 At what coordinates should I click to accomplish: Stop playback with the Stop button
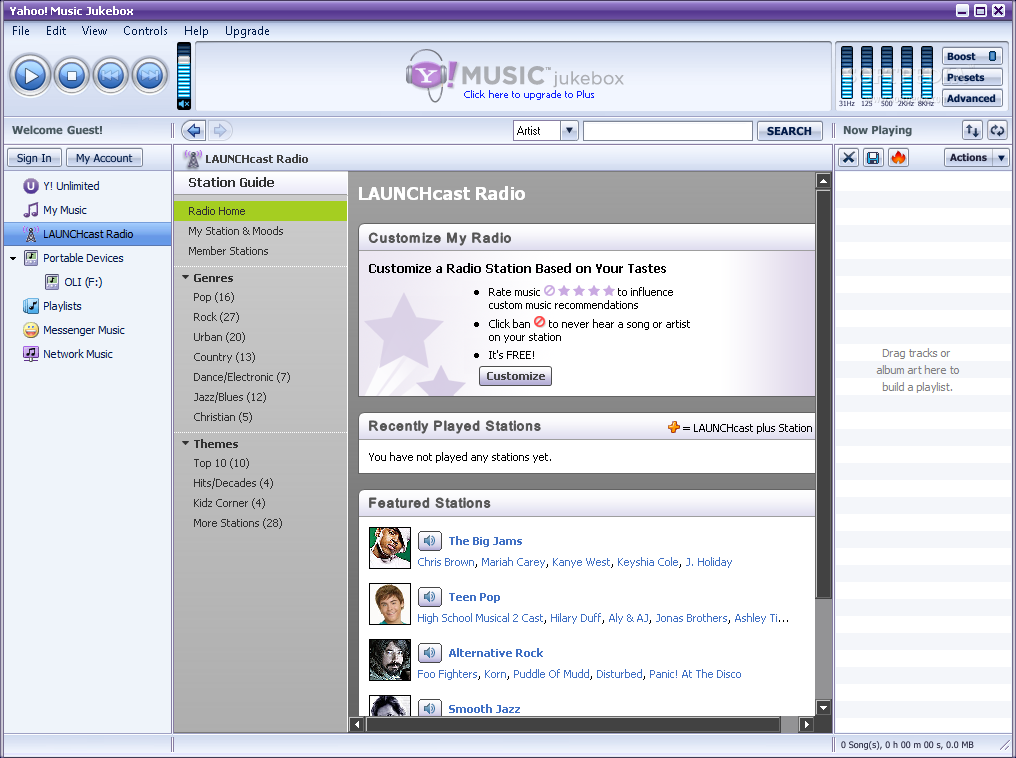[71, 76]
